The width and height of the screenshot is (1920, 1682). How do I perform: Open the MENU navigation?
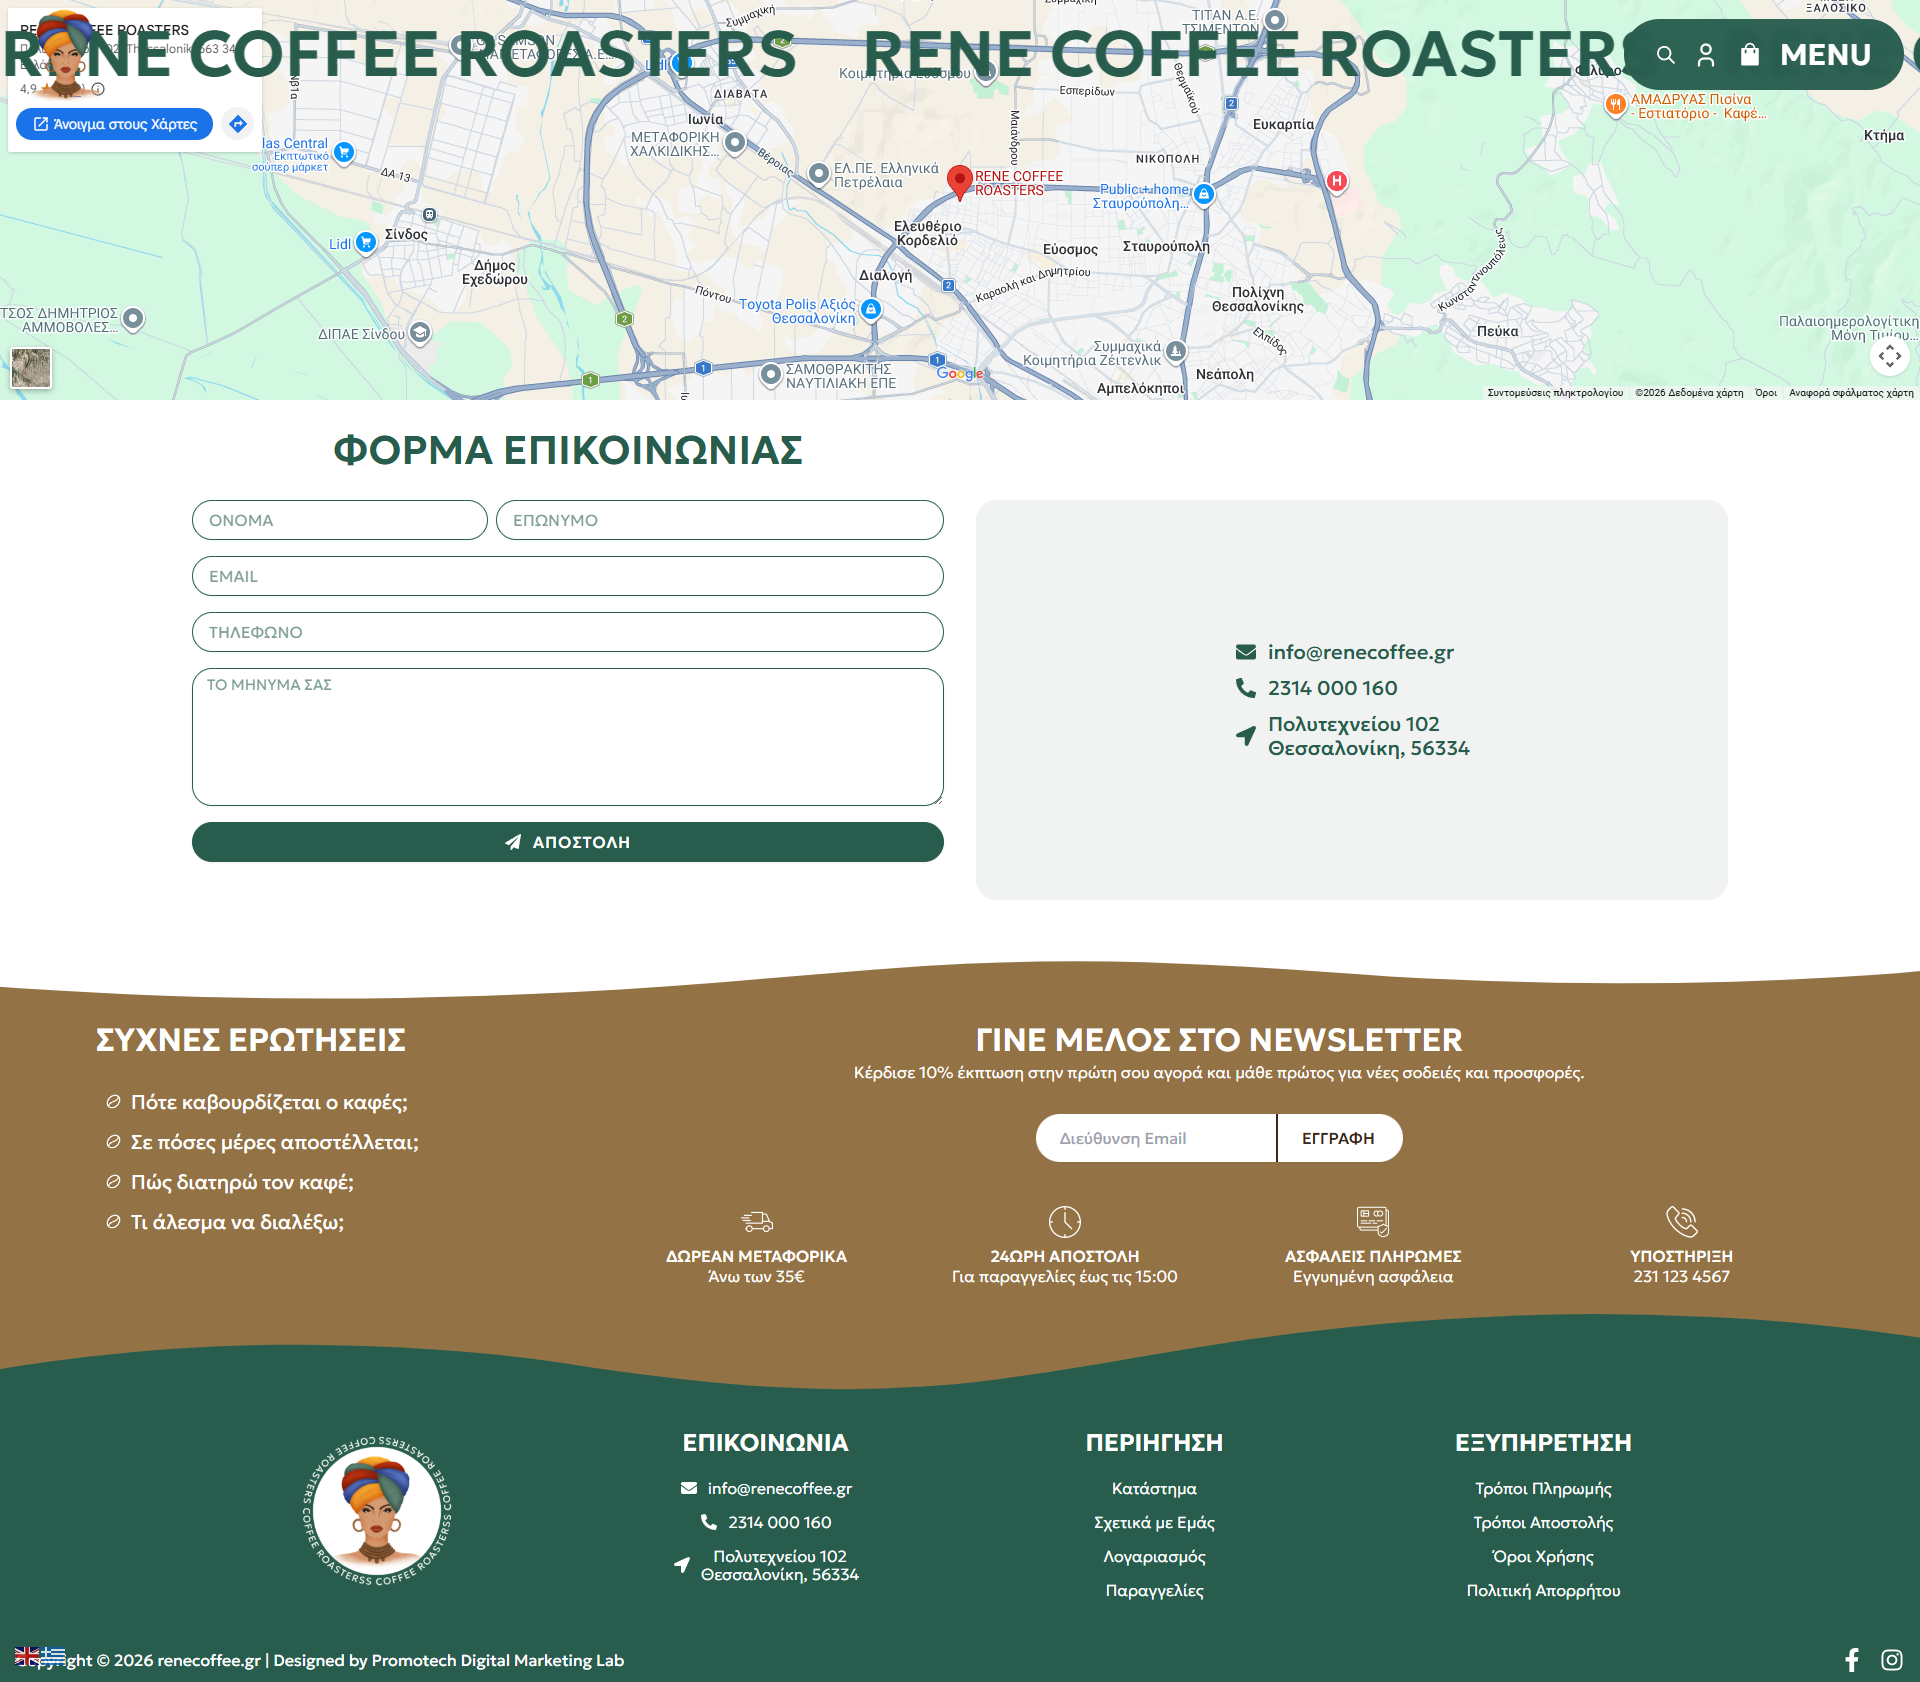click(x=1825, y=55)
